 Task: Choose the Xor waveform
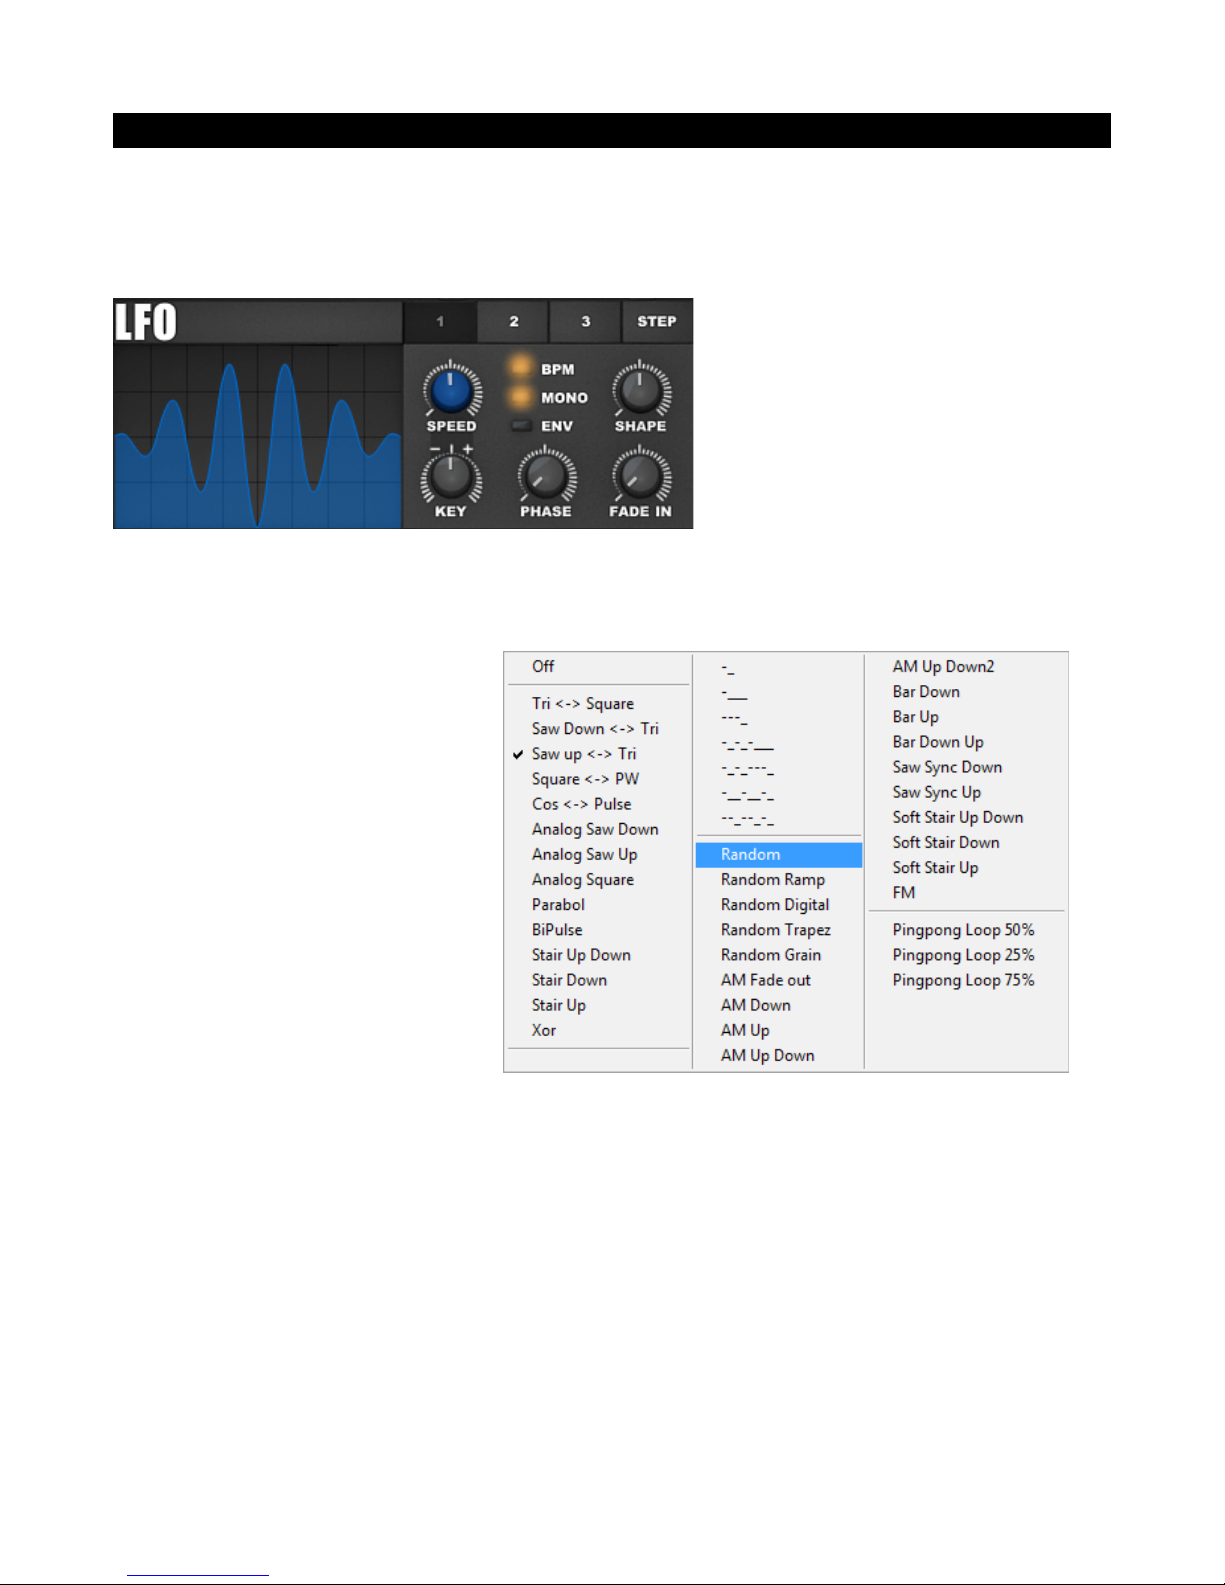(544, 1030)
